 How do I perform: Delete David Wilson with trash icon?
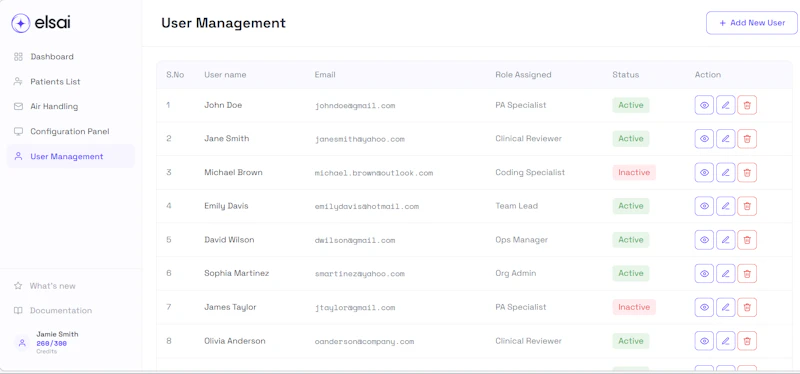747,240
